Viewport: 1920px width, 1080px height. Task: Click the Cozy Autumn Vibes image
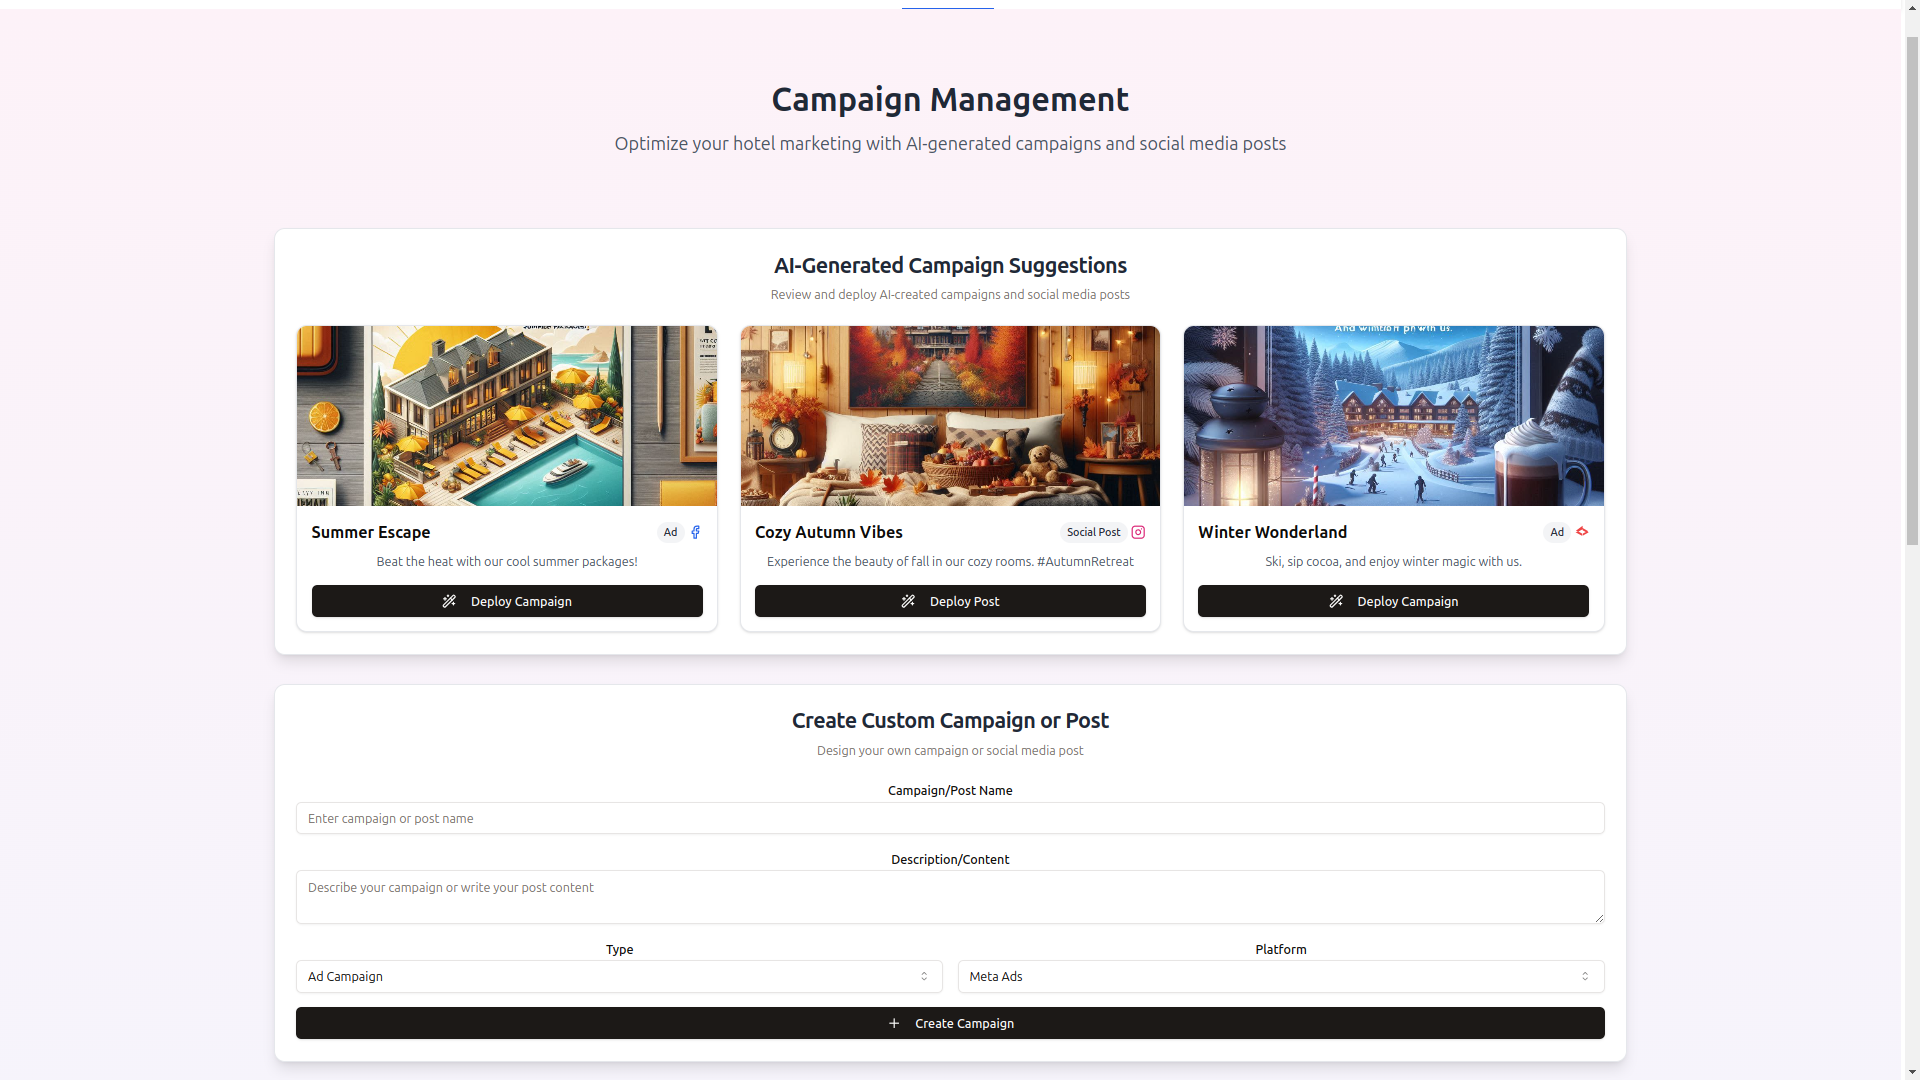tap(950, 416)
